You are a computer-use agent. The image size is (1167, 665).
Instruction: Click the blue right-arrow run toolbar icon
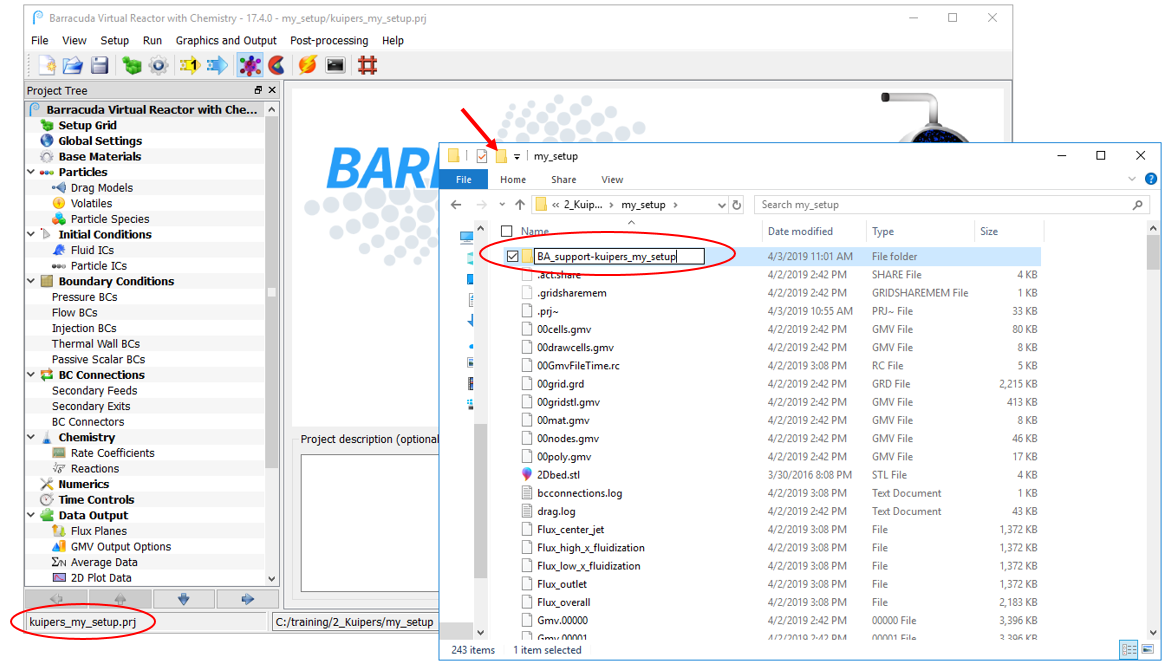(217, 66)
